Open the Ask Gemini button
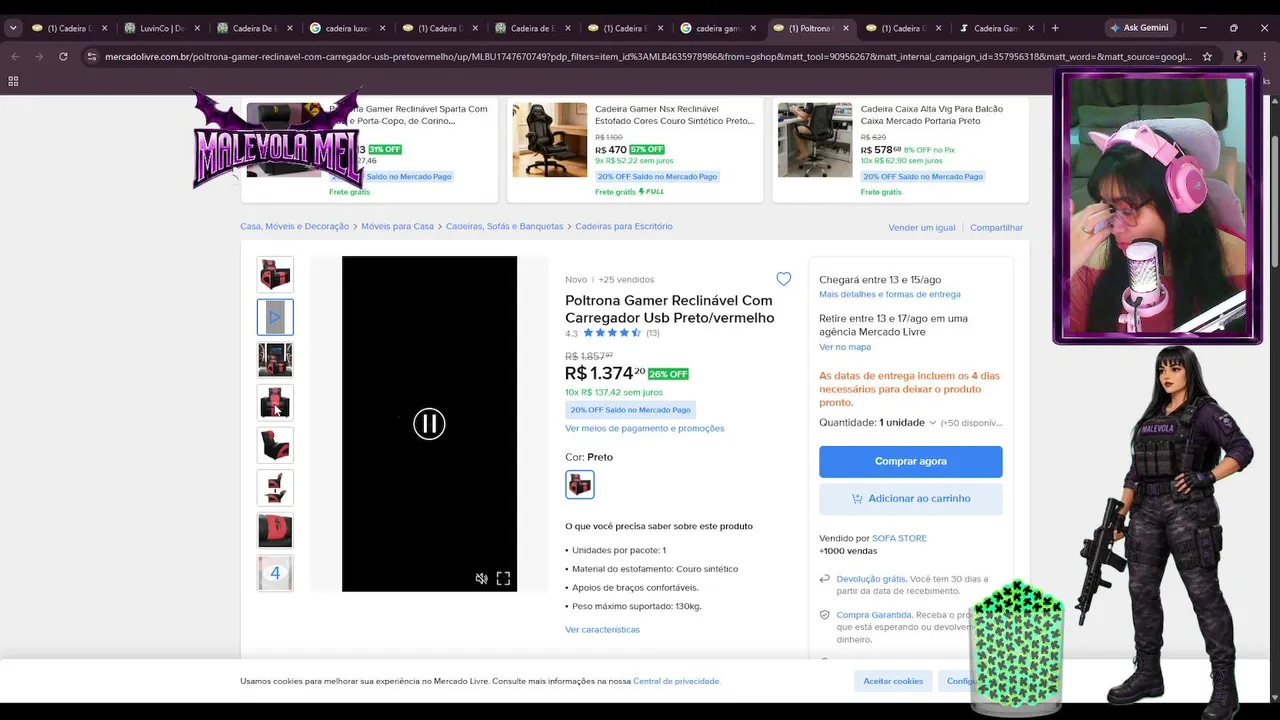 pyautogui.click(x=1139, y=28)
